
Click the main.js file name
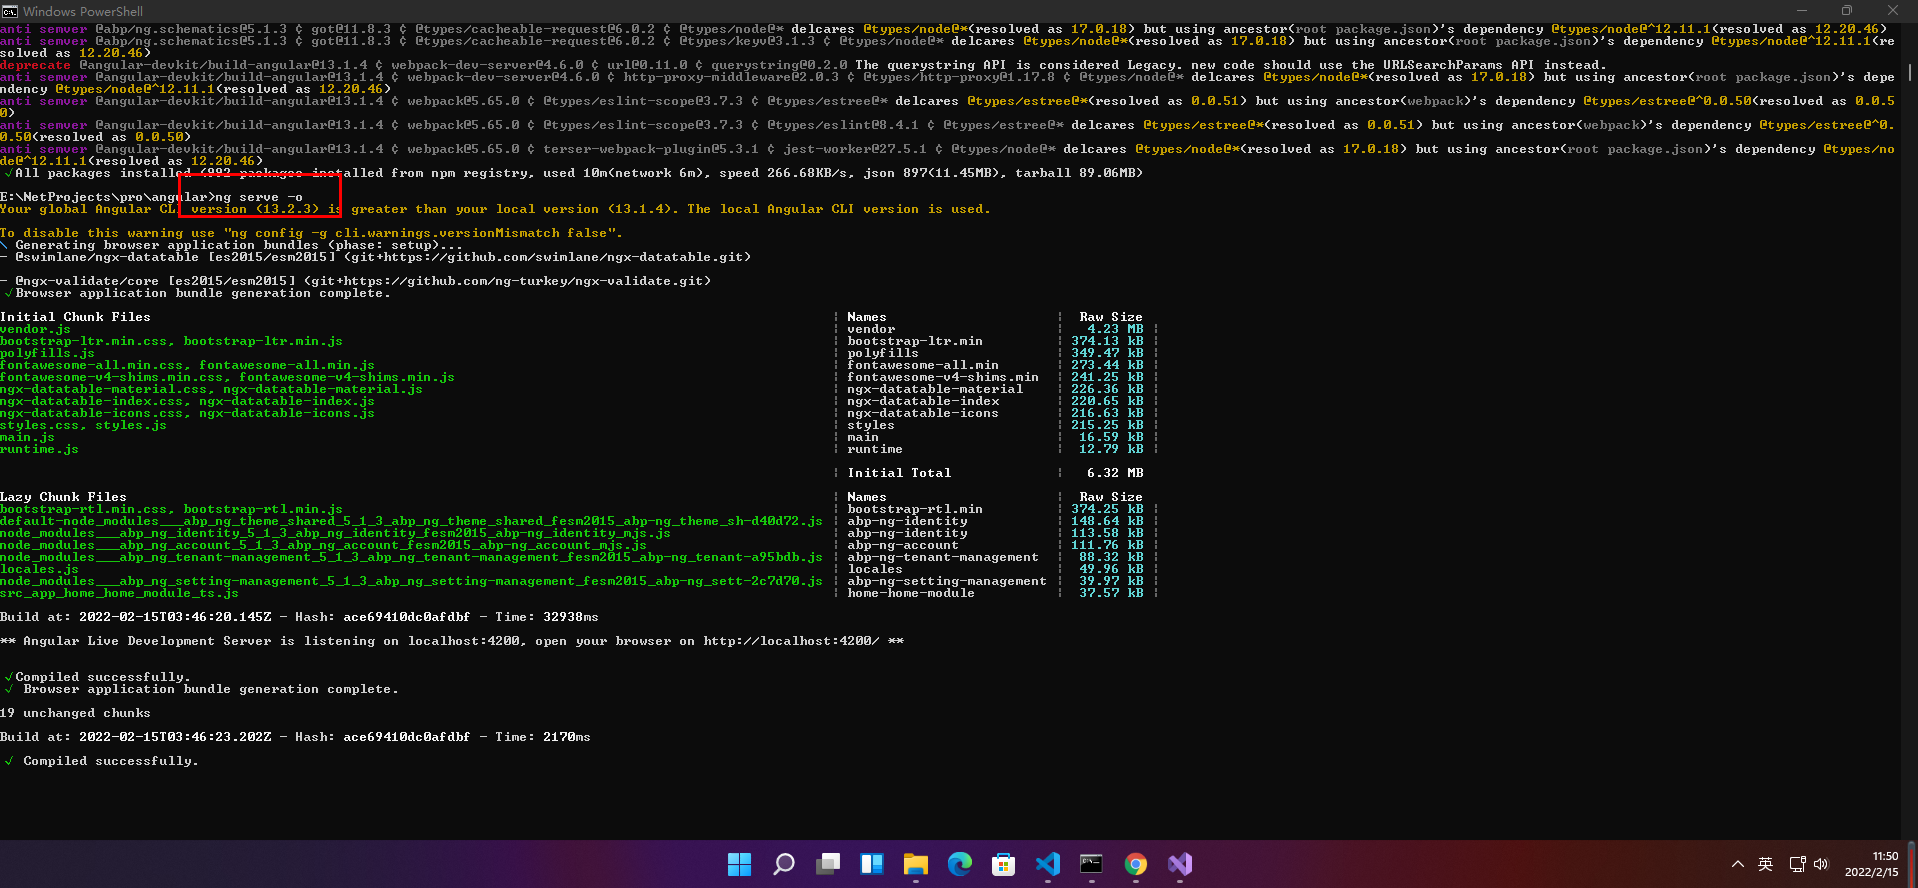point(27,437)
